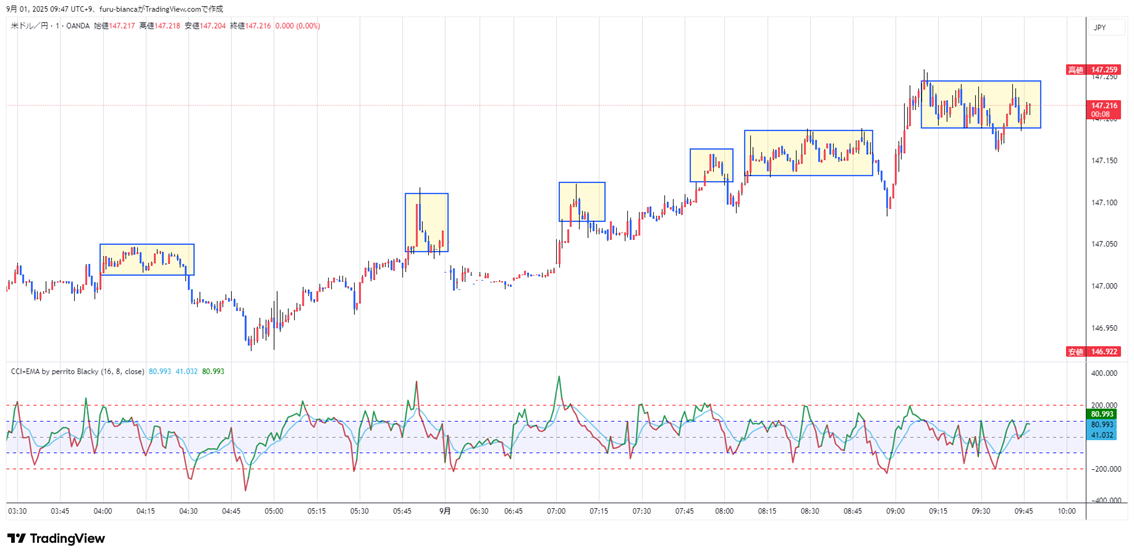Select the widest yellow rectangle near 08:30
Viewport: 1134px width, 557px height.
(808, 153)
